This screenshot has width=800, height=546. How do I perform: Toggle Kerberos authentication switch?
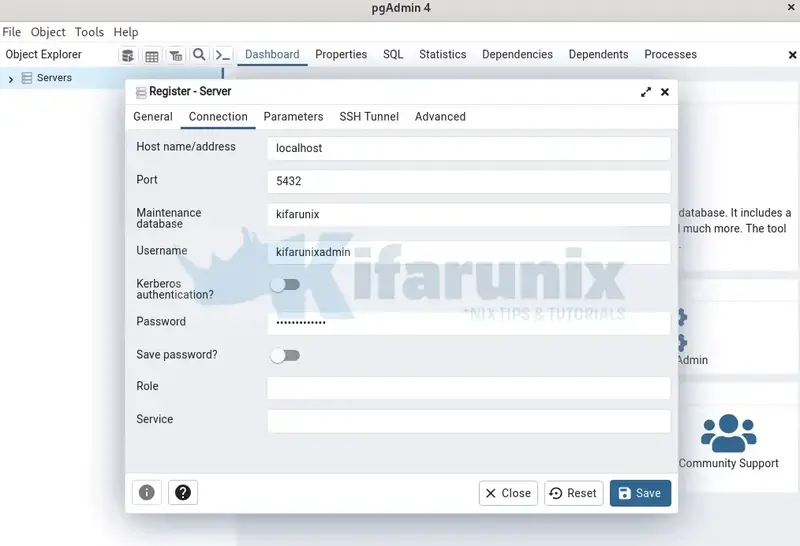pyautogui.click(x=285, y=285)
